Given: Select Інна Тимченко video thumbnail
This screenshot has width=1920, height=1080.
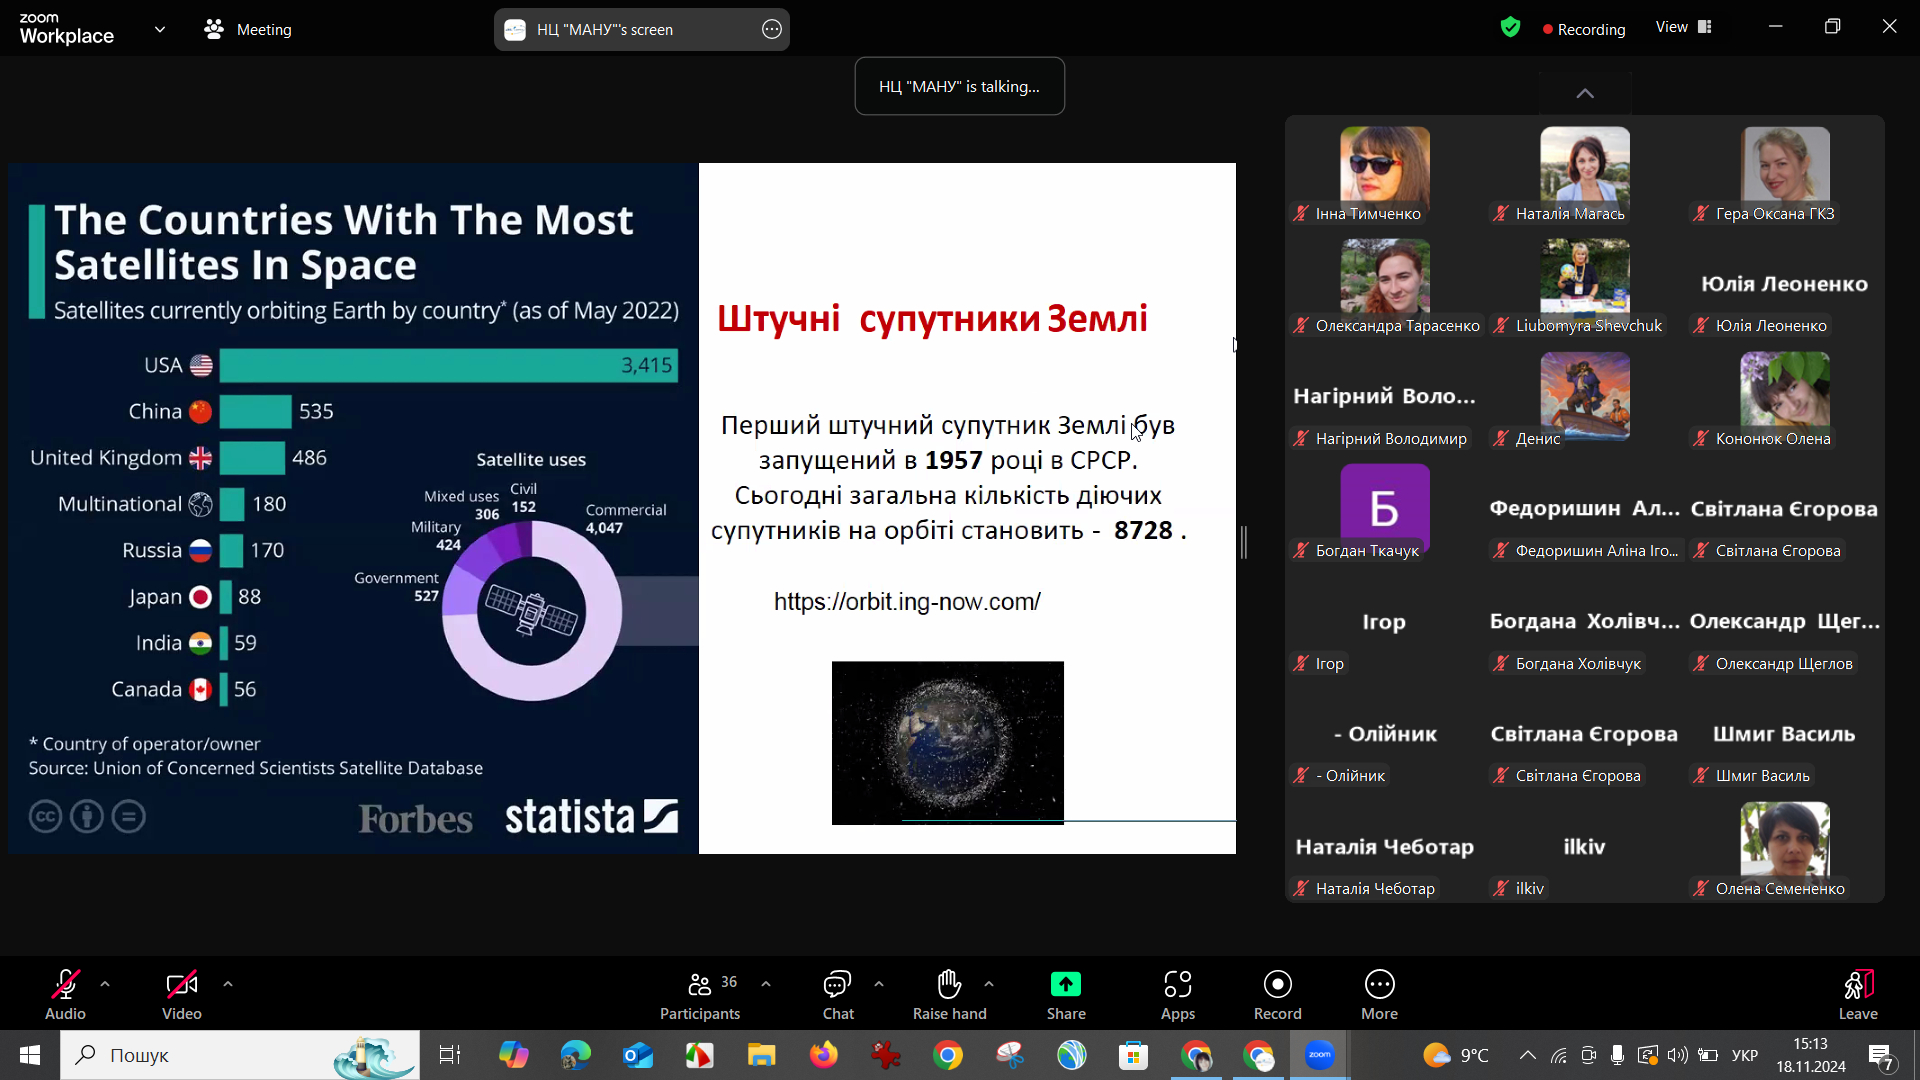Looking at the screenshot, I should (x=1384, y=173).
